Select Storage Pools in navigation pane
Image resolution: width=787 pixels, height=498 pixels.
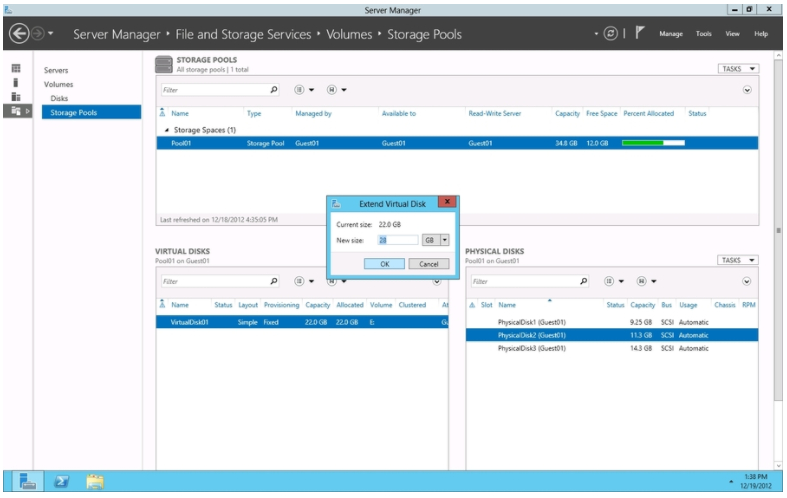91,112
